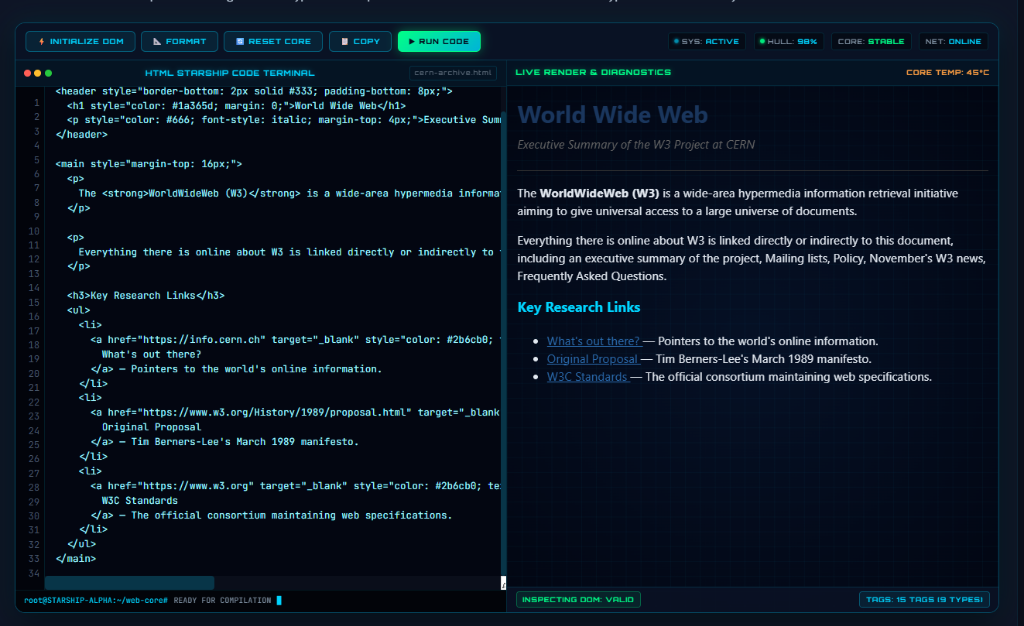
Task: Click the code line with href info.cern.ch
Action: [295, 339]
